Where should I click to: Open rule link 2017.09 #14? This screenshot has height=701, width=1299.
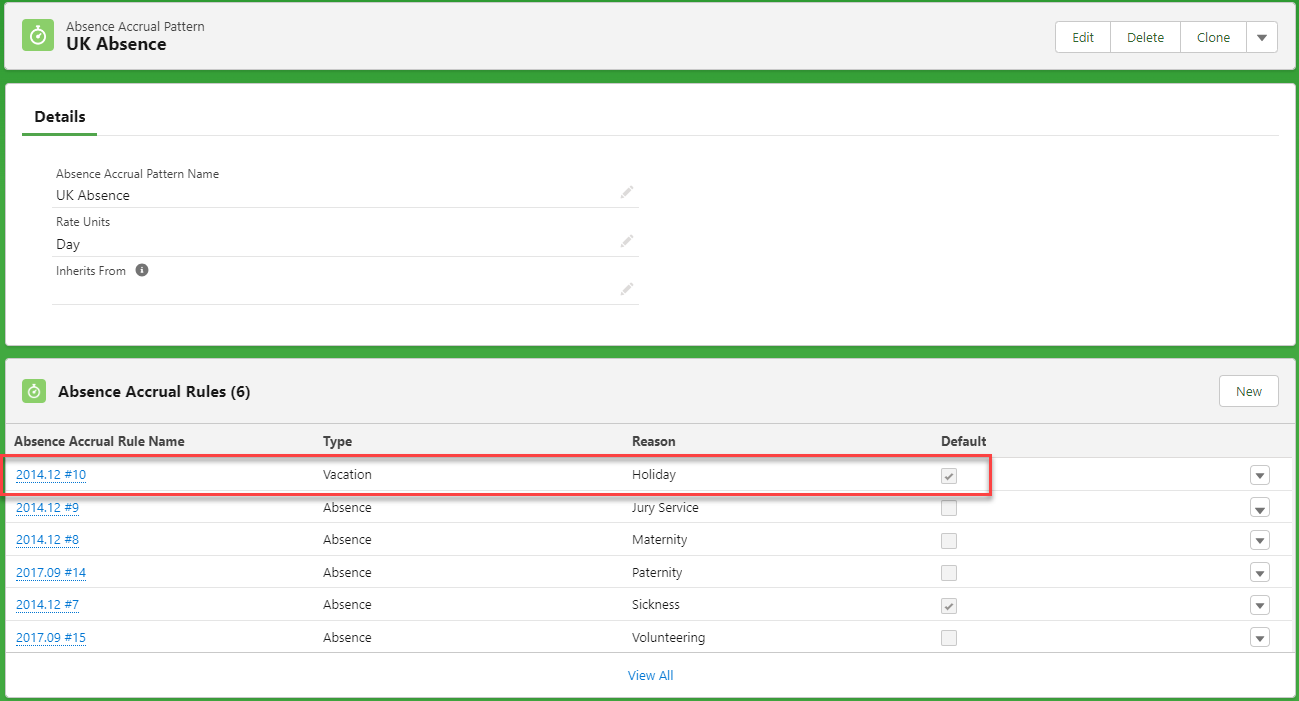click(51, 573)
